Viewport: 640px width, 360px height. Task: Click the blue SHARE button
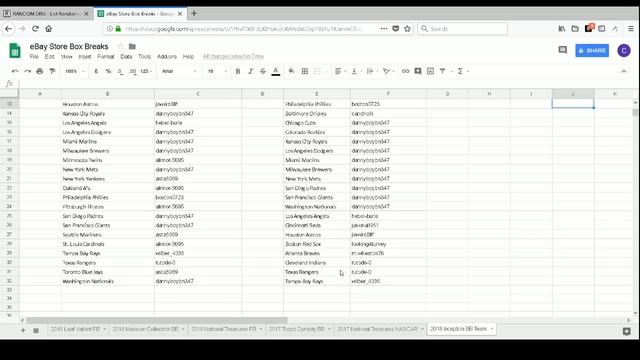pos(592,51)
